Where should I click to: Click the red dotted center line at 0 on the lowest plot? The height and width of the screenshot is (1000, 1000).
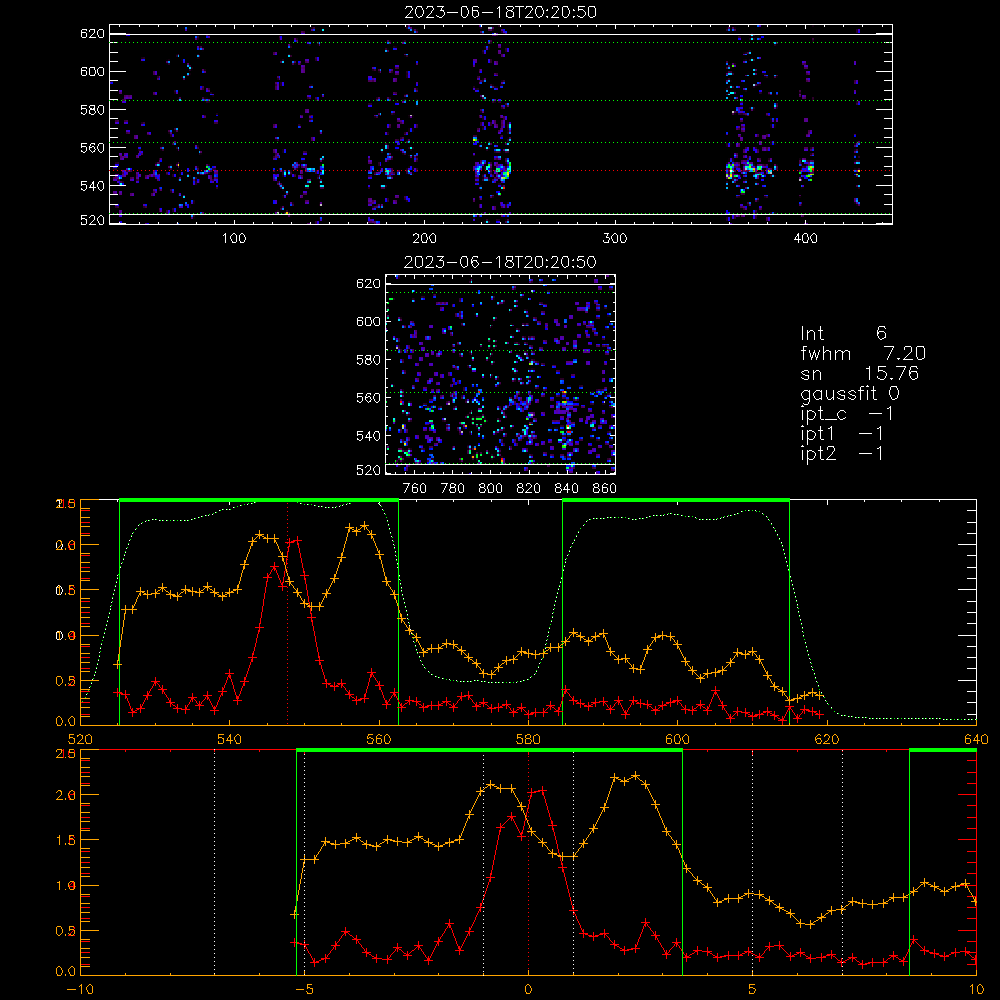528,861
